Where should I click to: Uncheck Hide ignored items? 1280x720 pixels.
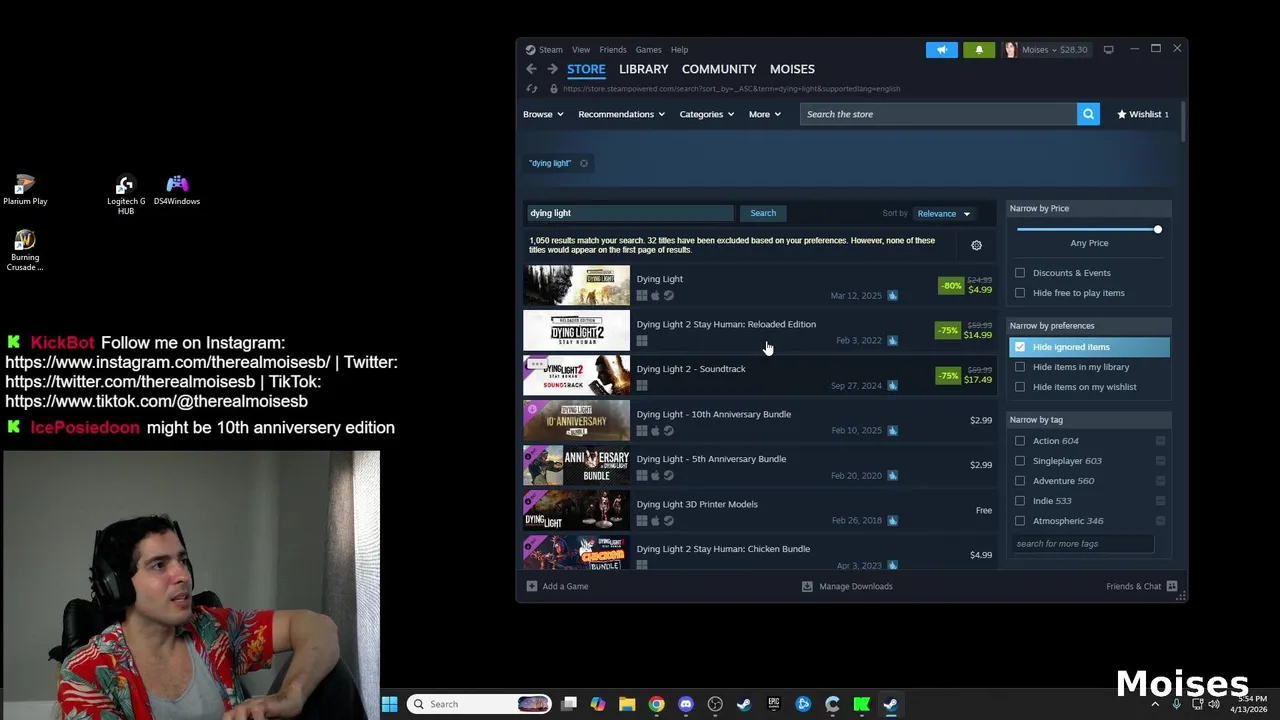[x=1020, y=347]
